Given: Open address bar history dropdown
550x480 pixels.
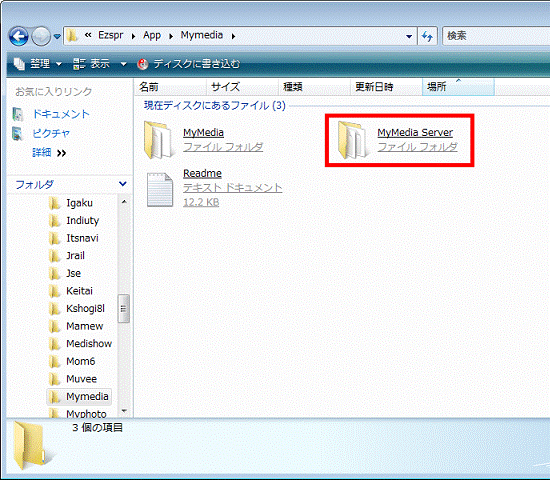Looking at the screenshot, I should click(409, 36).
